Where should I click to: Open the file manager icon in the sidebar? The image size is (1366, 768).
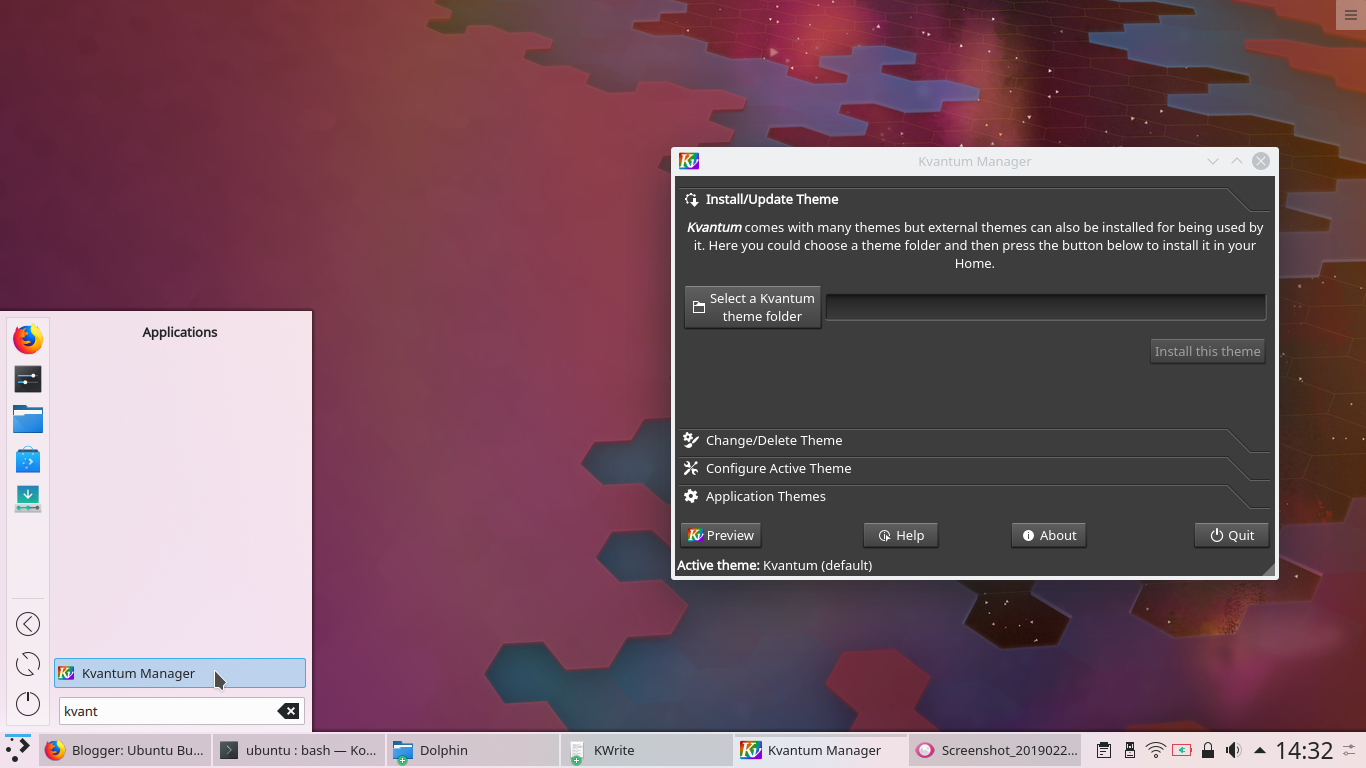coord(27,419)
